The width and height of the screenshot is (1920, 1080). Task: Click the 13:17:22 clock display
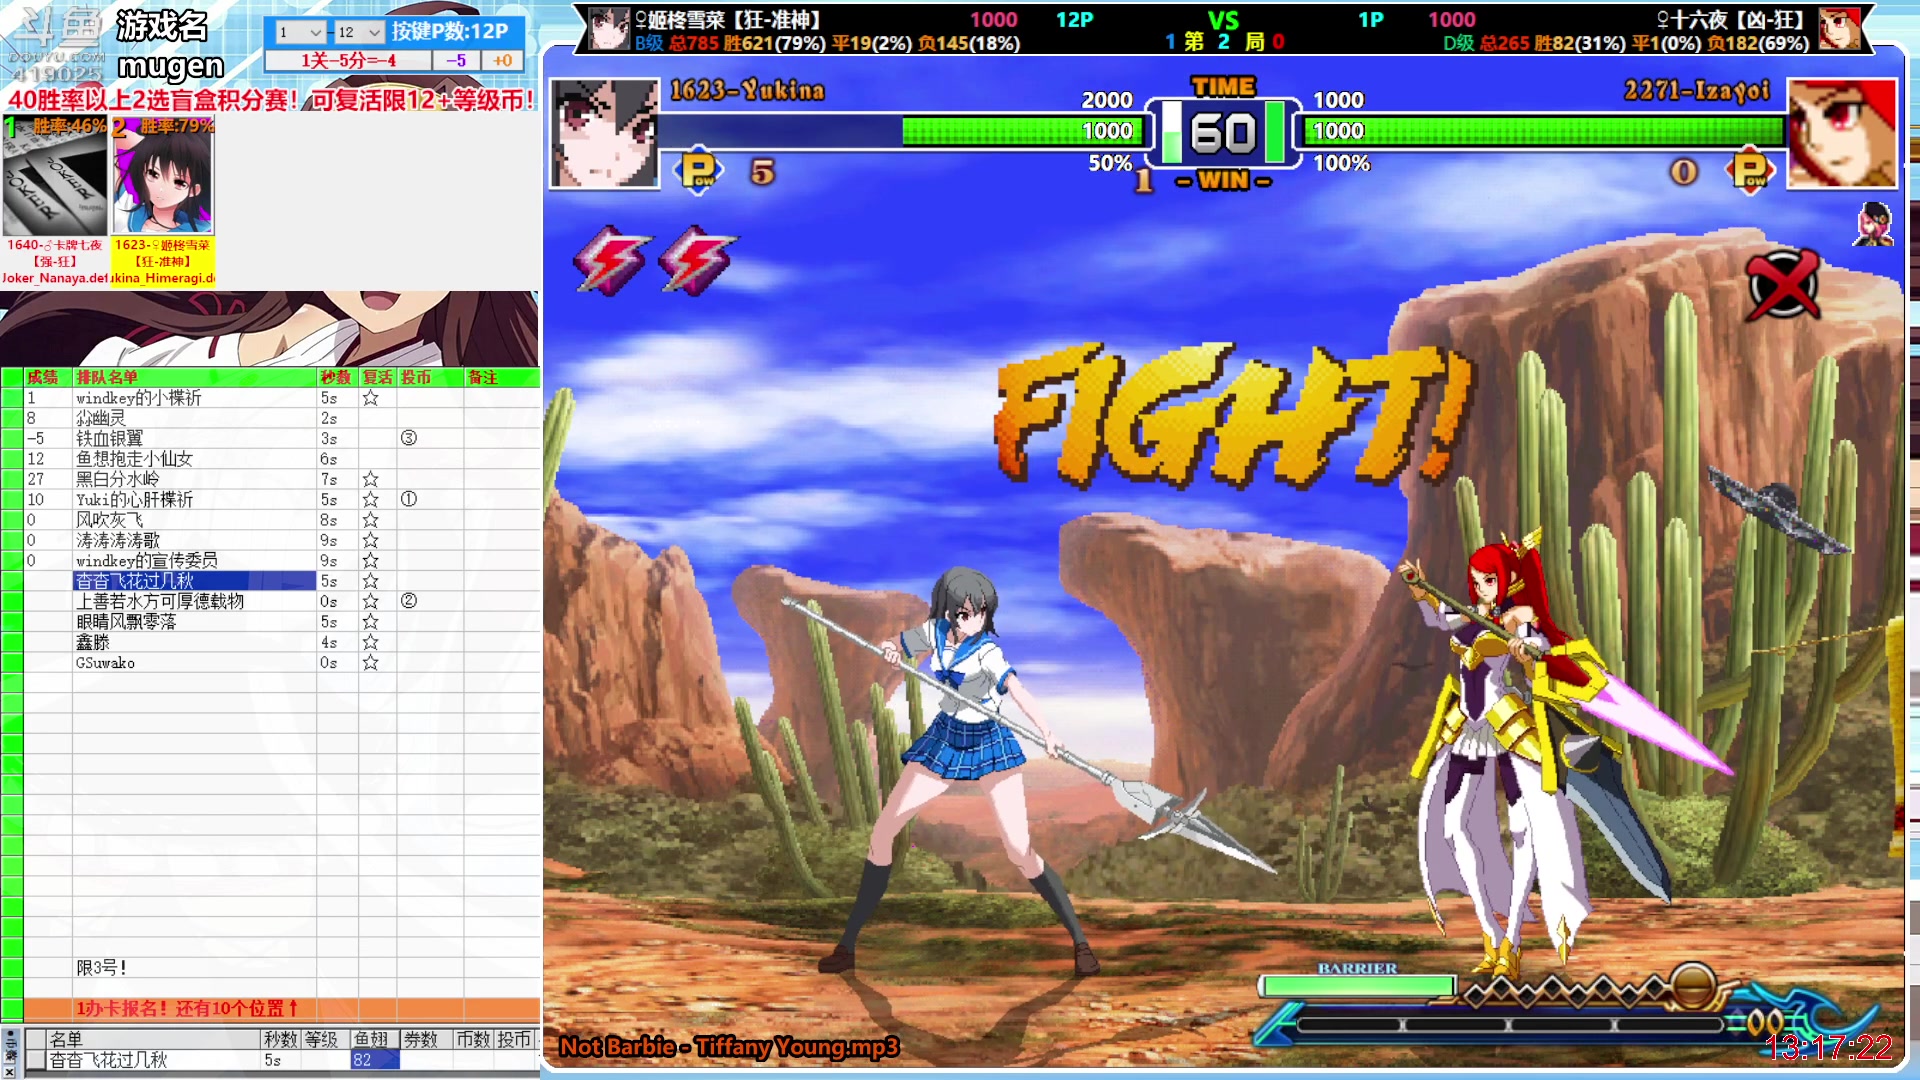1828,1047
